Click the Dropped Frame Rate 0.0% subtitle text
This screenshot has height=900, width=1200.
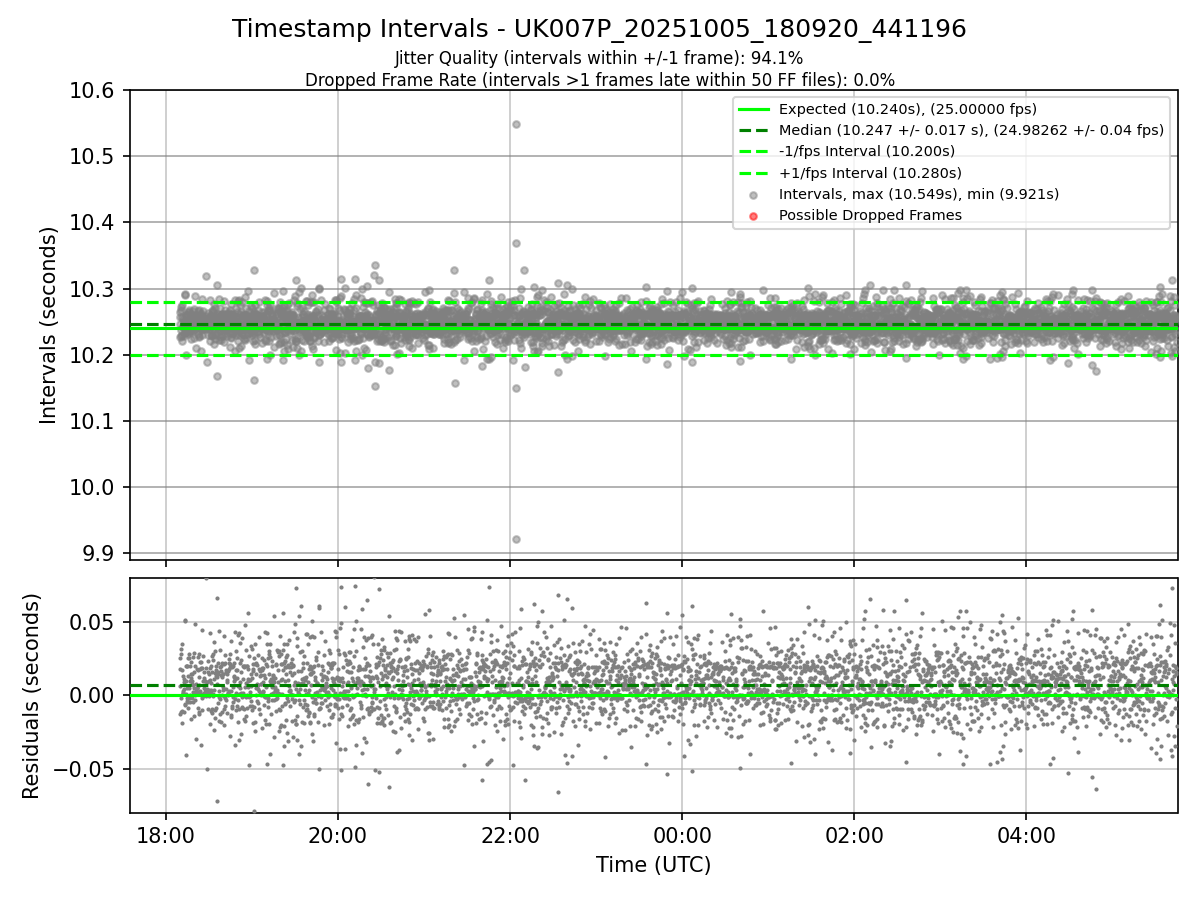tap(599, 80)
